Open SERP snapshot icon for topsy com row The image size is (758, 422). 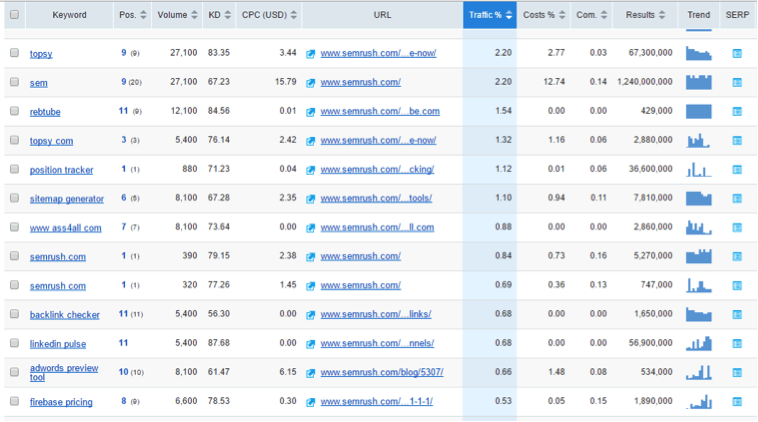tap(737, 140)
